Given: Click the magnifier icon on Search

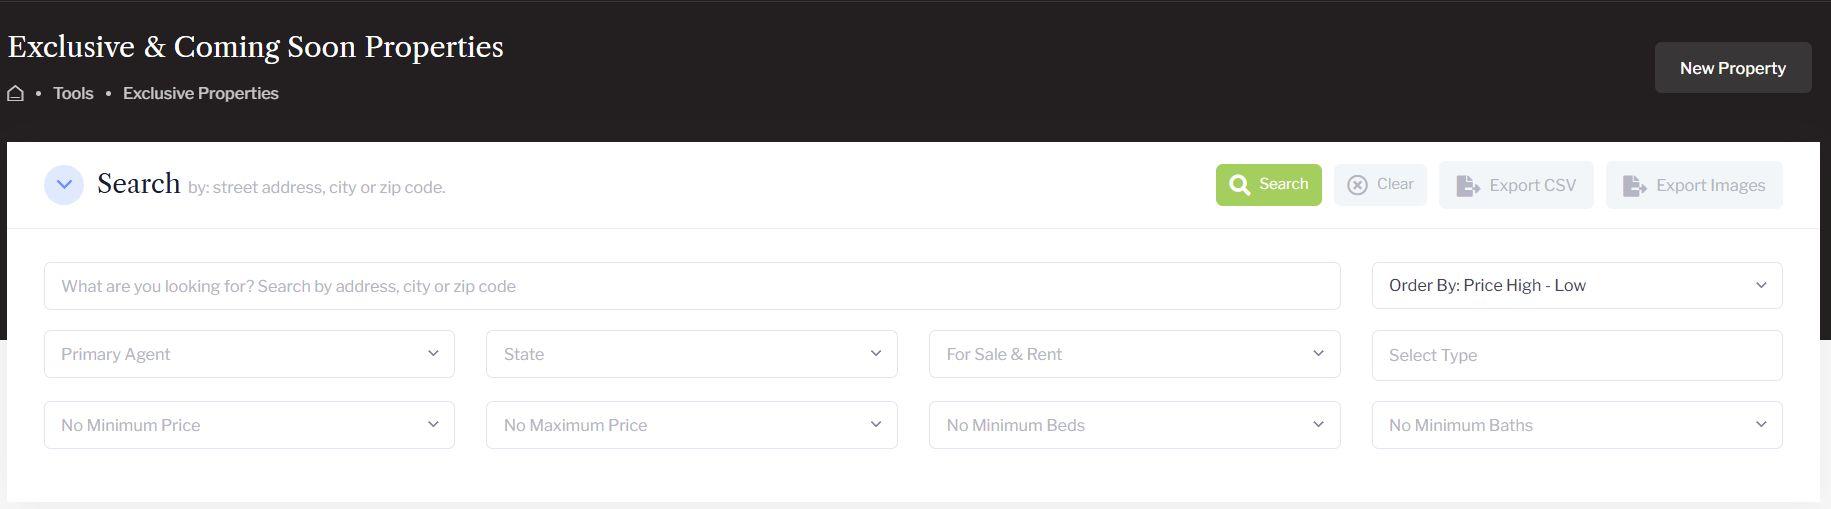Looking at the screenshot, I should pos(1239,185).
